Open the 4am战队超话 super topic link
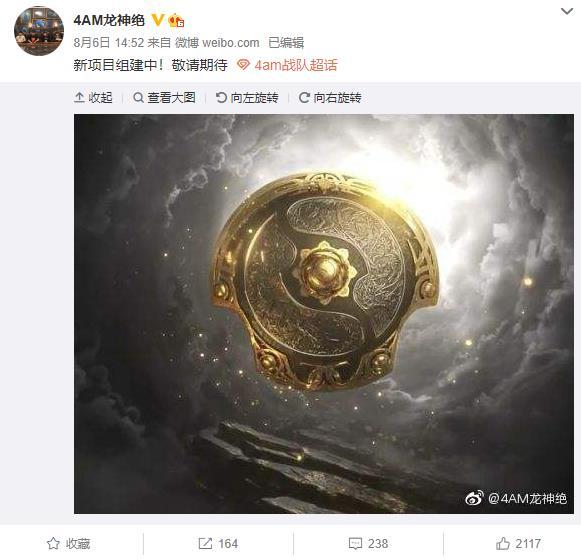581x560 pixels. pyautogui.click(x=296, y=65)
